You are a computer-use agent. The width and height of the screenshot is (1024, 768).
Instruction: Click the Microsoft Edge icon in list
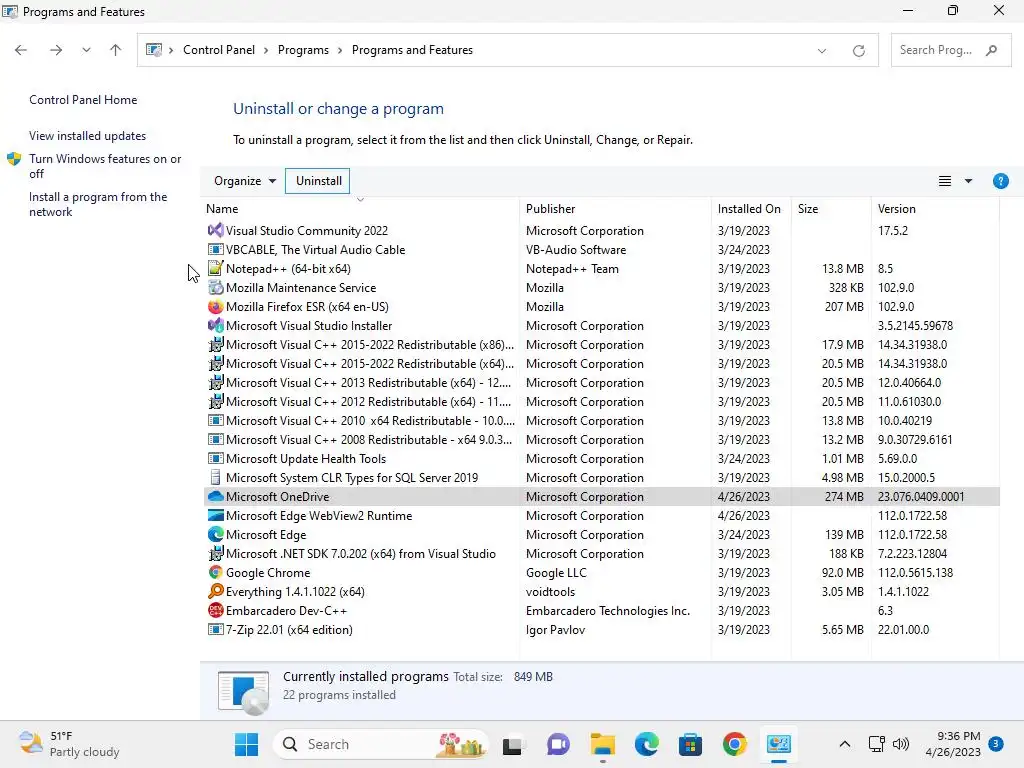coord(216,534)
